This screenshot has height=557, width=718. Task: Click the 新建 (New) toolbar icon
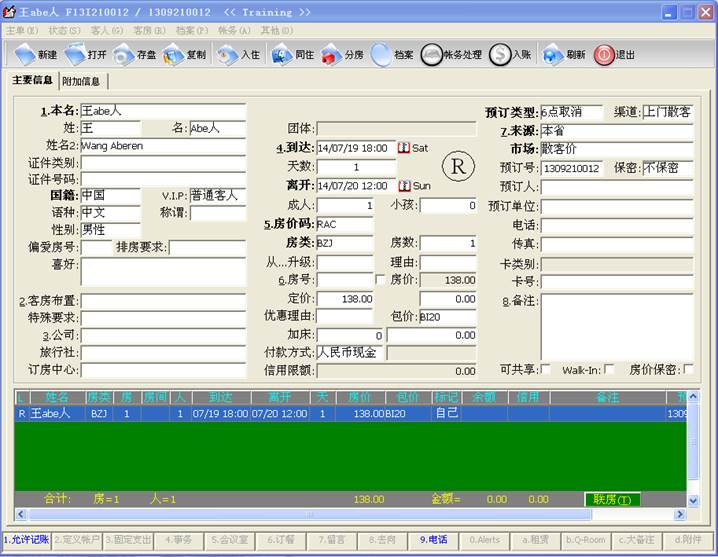pos(25,55)
